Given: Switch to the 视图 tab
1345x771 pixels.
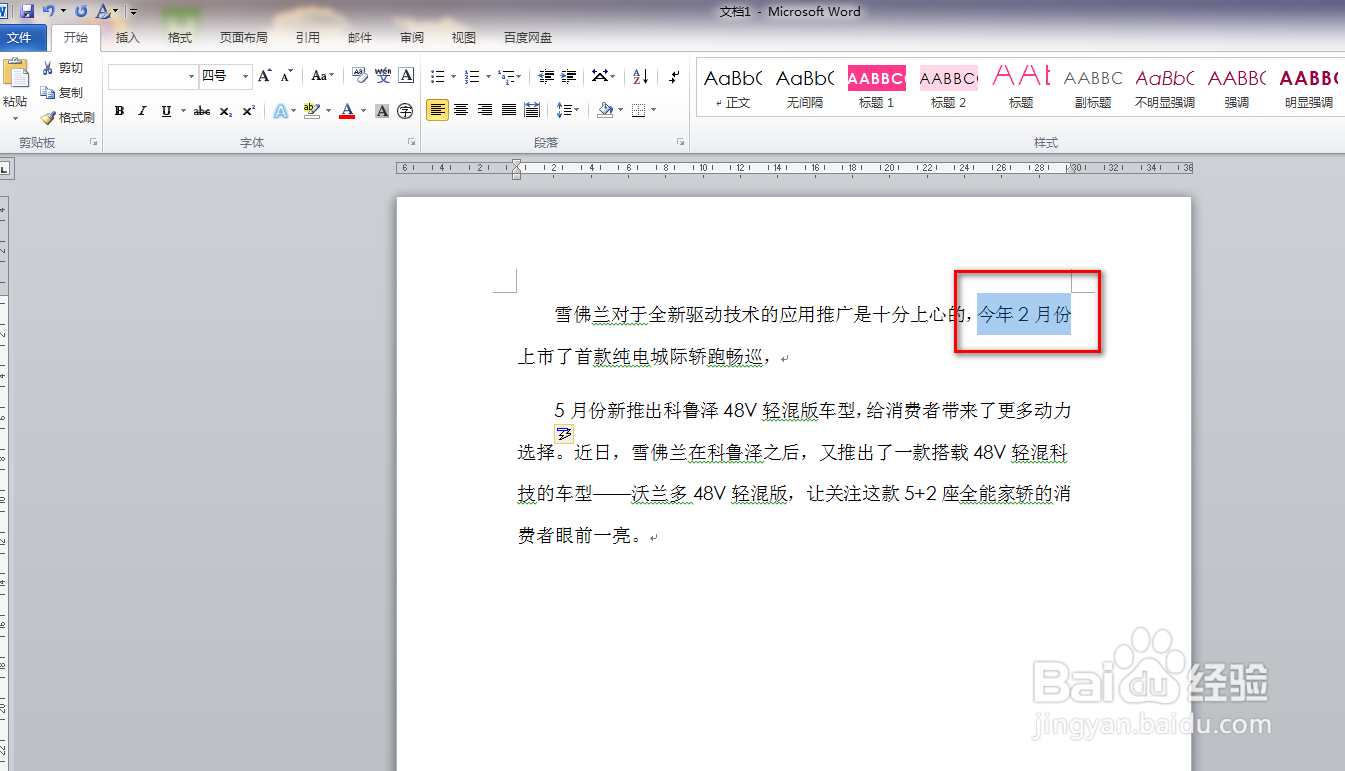Looking at the screenshot, I should [x=464, y=38].
